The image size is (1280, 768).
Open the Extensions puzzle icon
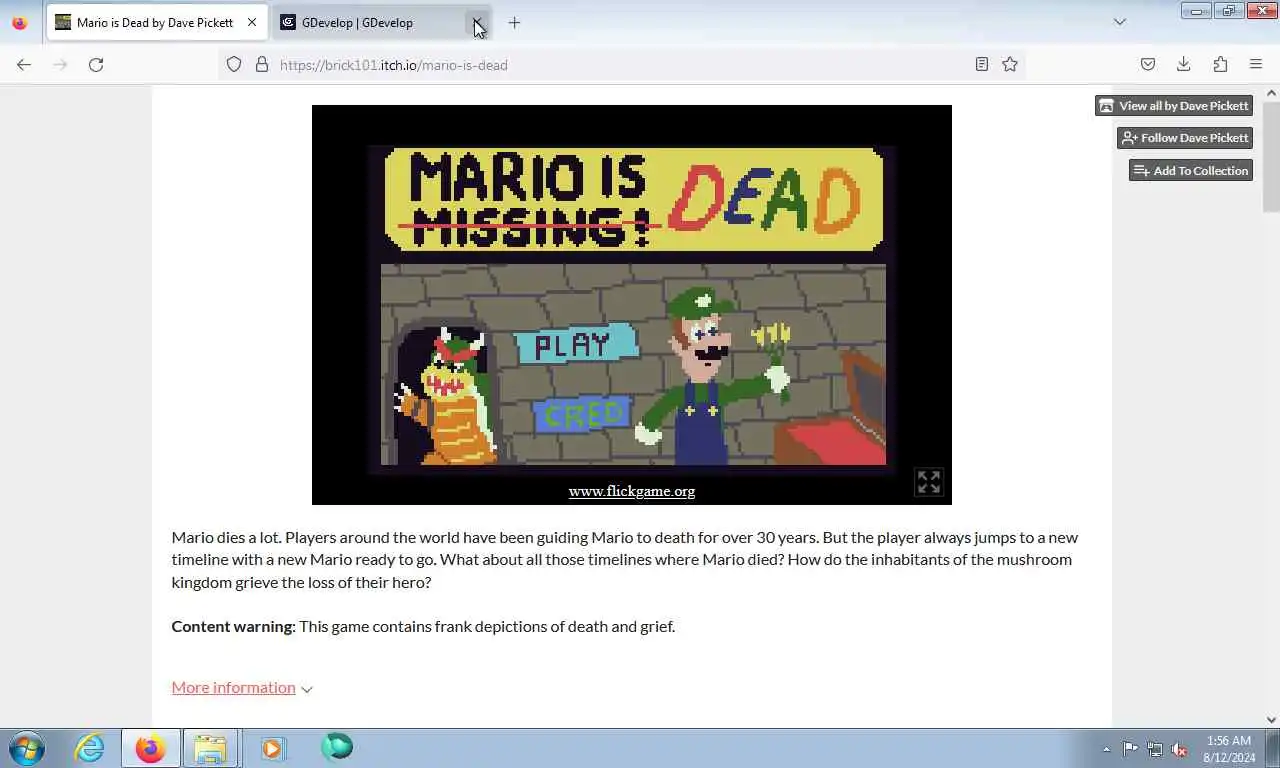(1220, 65)
